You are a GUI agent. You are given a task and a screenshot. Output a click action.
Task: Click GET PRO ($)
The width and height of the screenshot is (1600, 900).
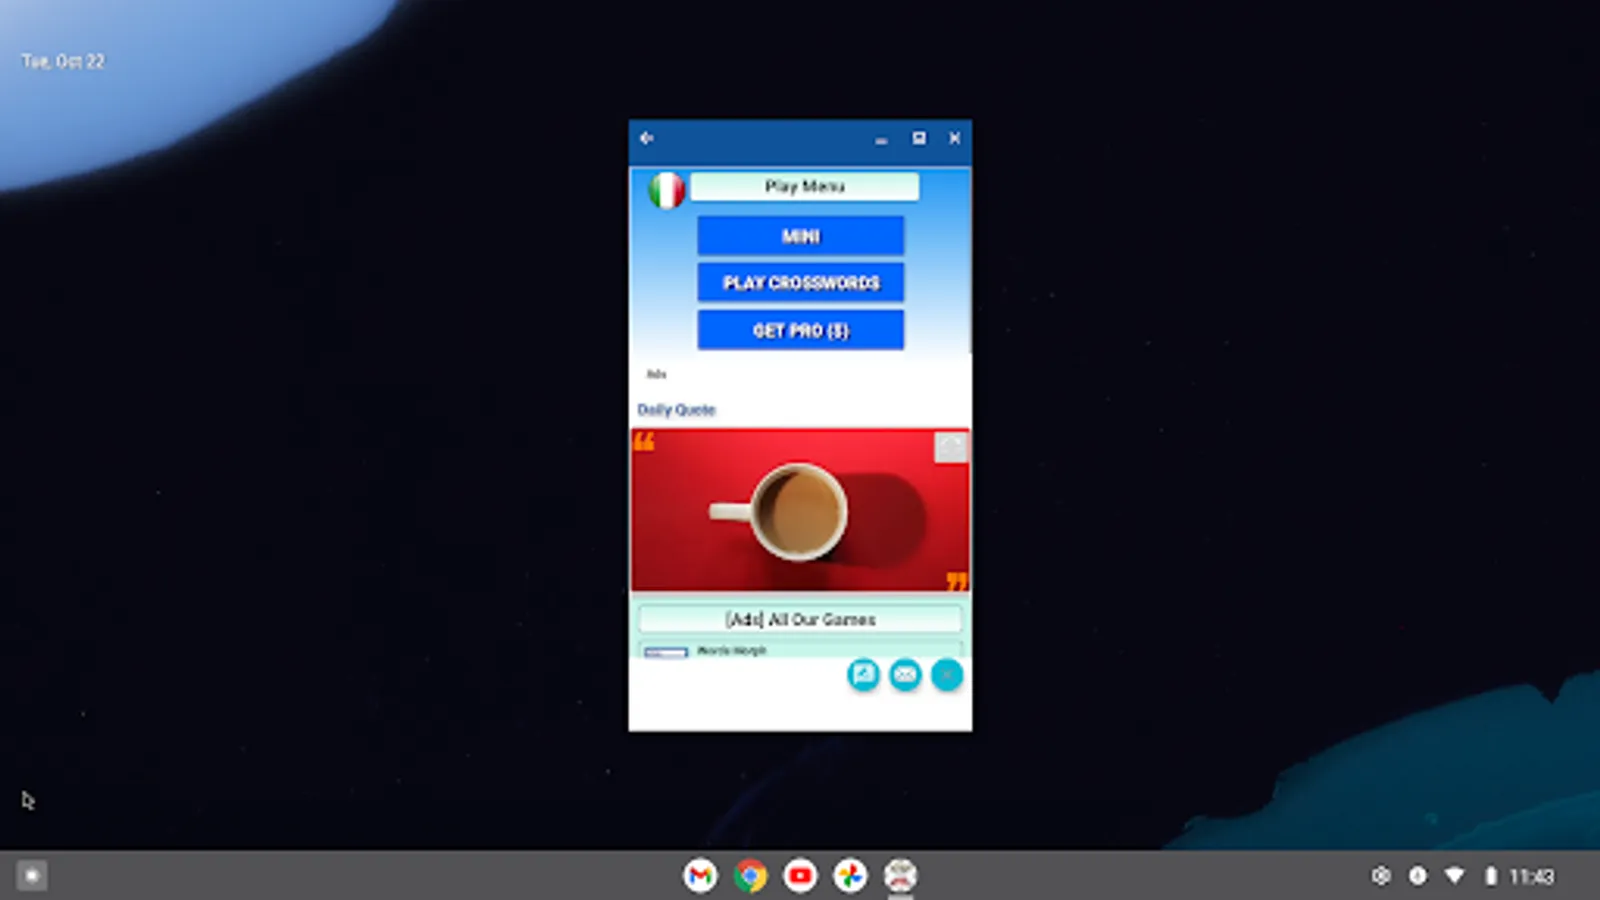click(x=800, y=329)
